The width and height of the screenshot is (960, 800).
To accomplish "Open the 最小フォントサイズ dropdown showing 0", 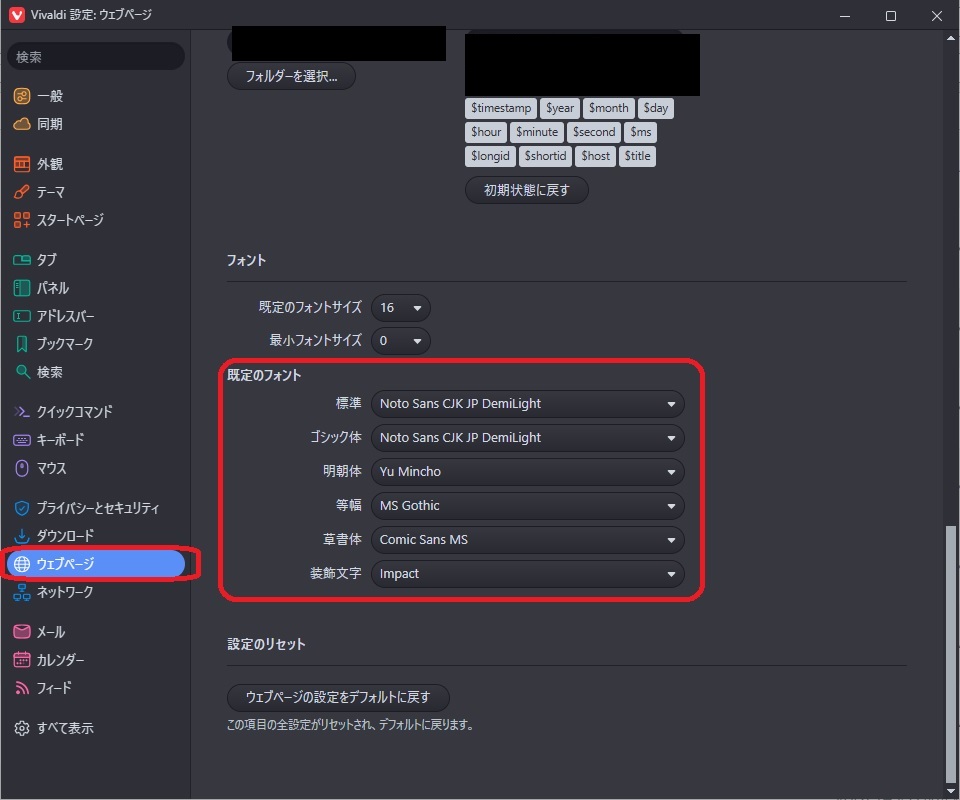I will (x=400, y=341).
